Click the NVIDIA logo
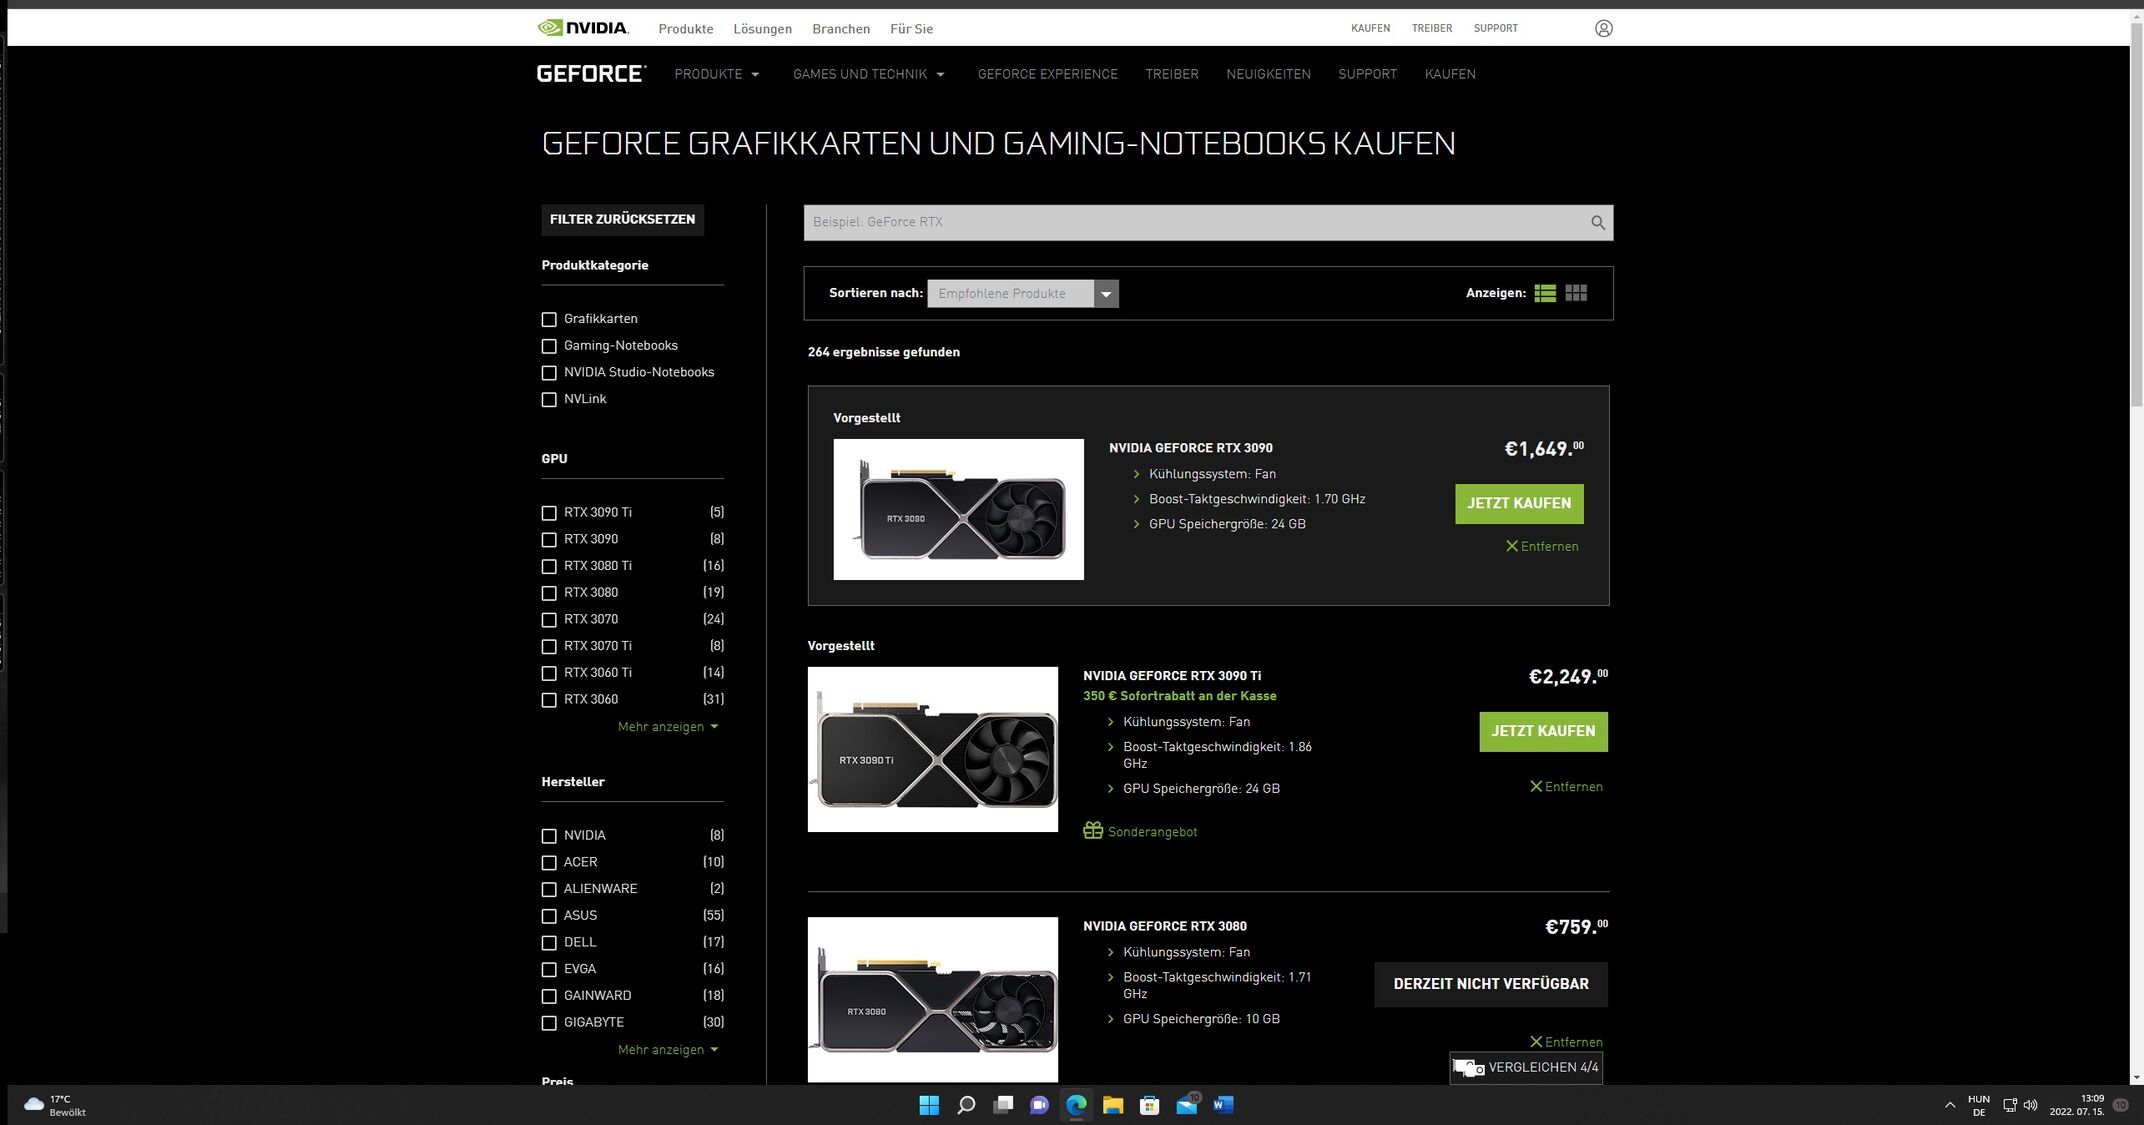 click(x=583, y=28)
